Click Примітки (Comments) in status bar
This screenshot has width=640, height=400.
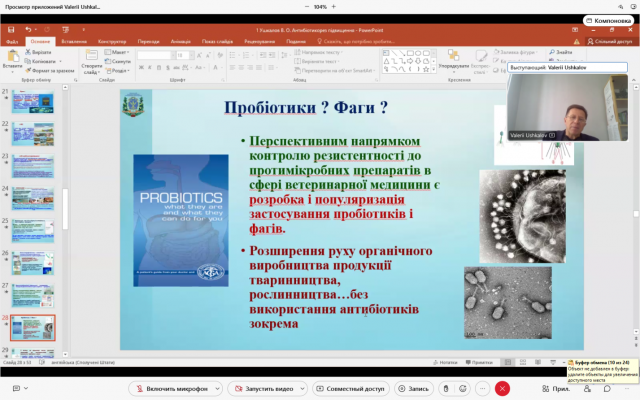[x=478, y=362]
